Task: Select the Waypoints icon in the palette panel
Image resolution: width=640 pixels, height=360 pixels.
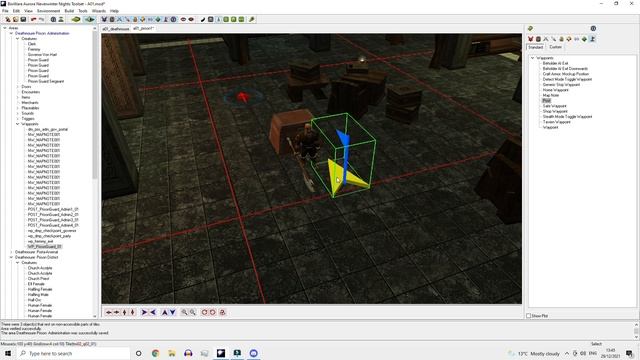Action: (592, 39)
